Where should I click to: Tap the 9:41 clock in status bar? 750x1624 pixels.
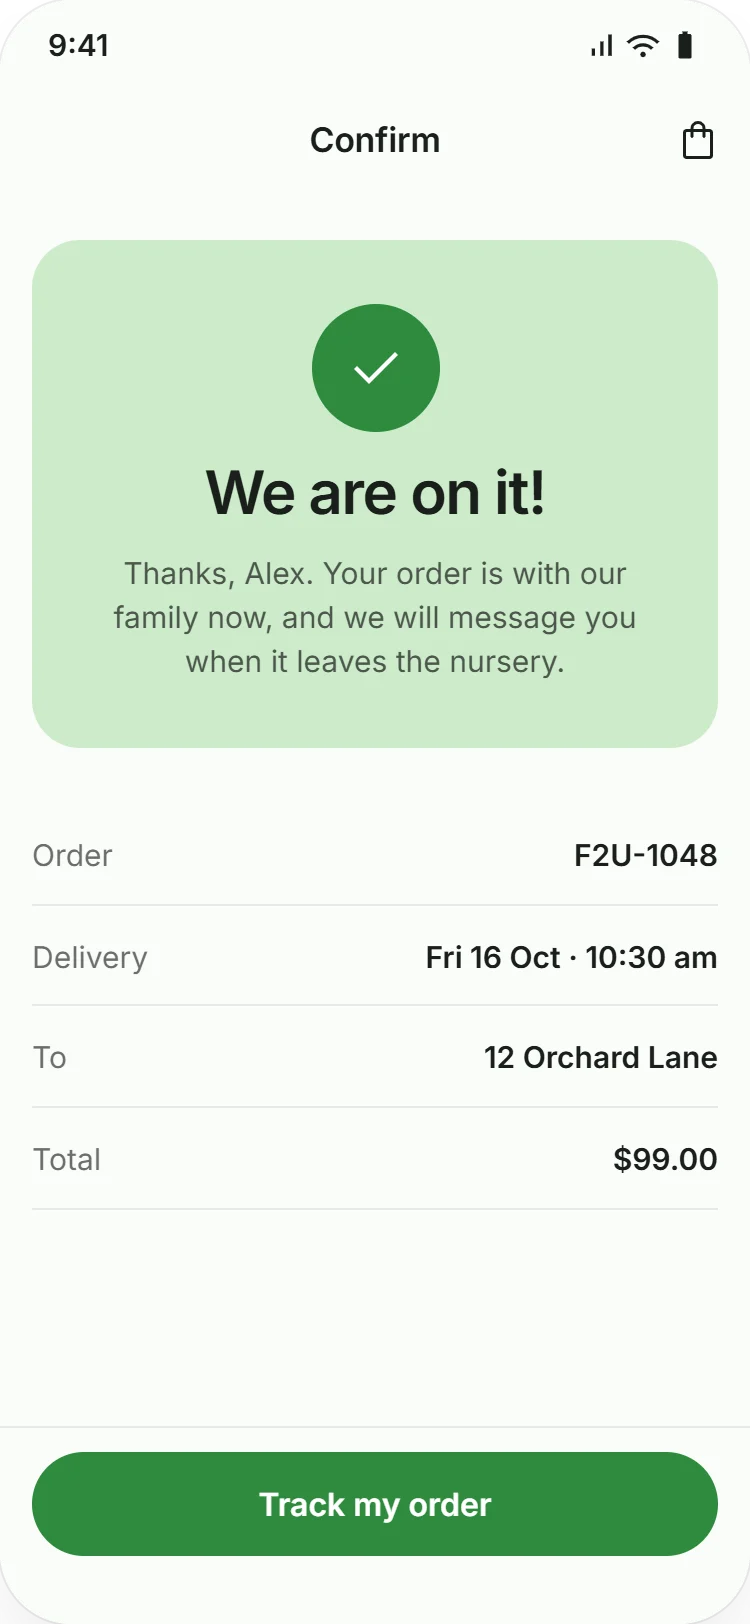tap(78, 45)
